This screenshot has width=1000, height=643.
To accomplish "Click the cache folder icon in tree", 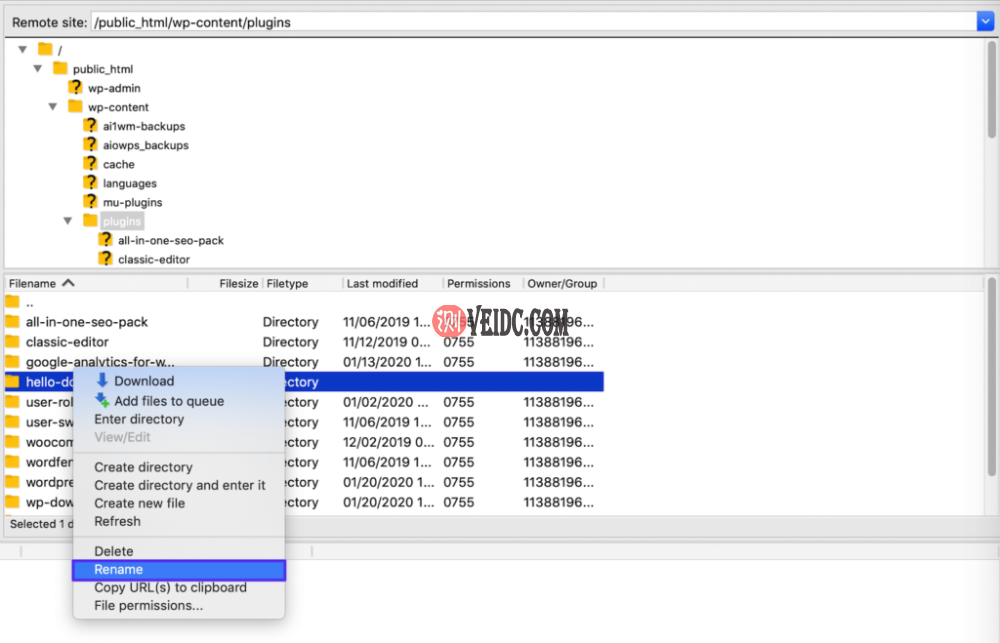I will [90, 164].
